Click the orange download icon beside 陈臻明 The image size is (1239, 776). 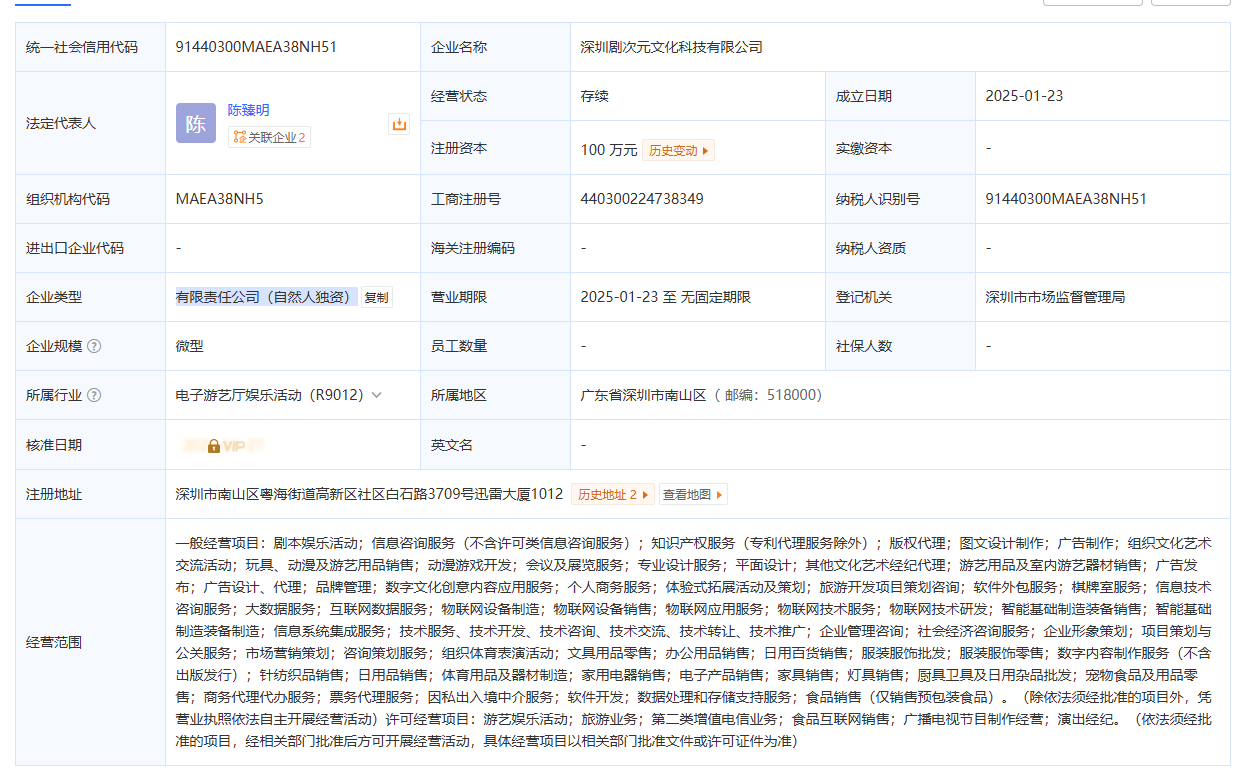[x=399, y=124]
